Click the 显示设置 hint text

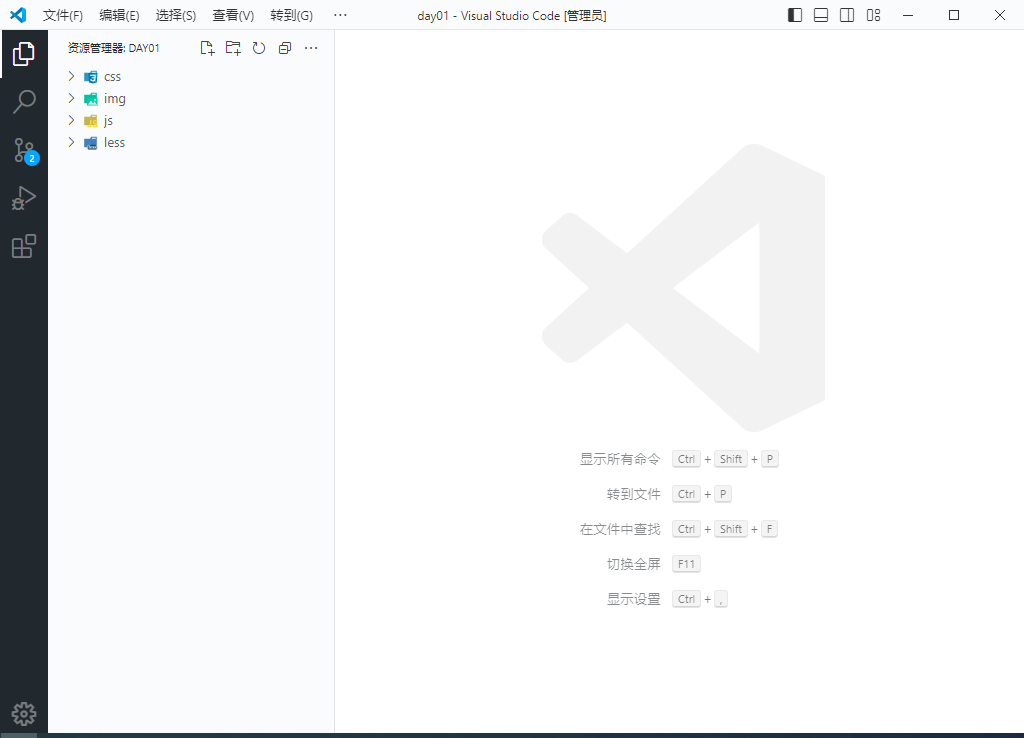[x=633, y=599]
